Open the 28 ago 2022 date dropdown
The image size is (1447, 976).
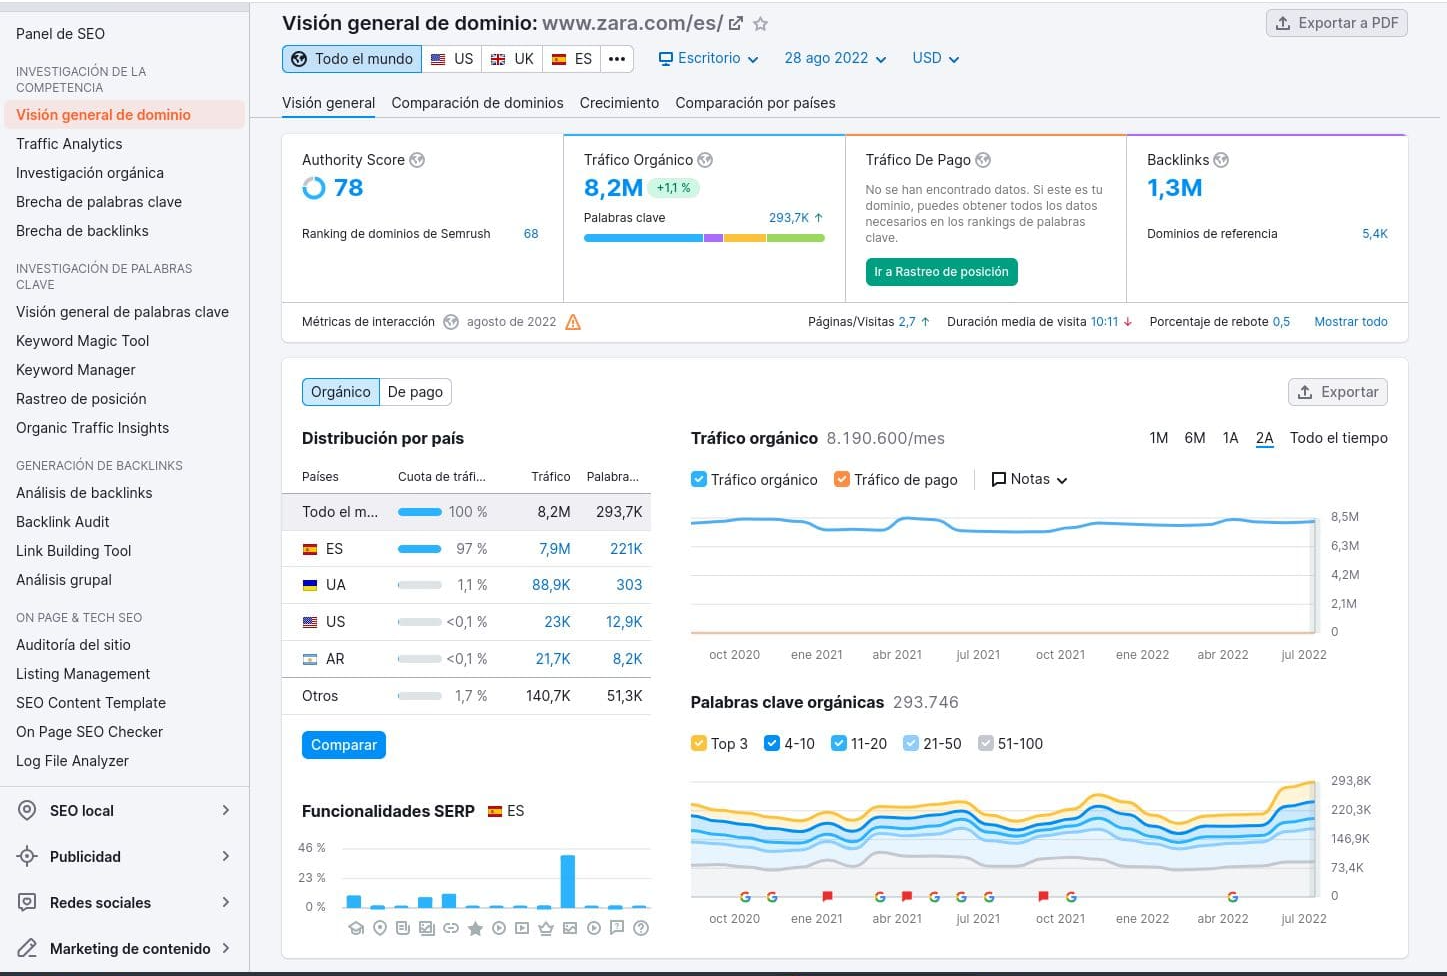835,59
